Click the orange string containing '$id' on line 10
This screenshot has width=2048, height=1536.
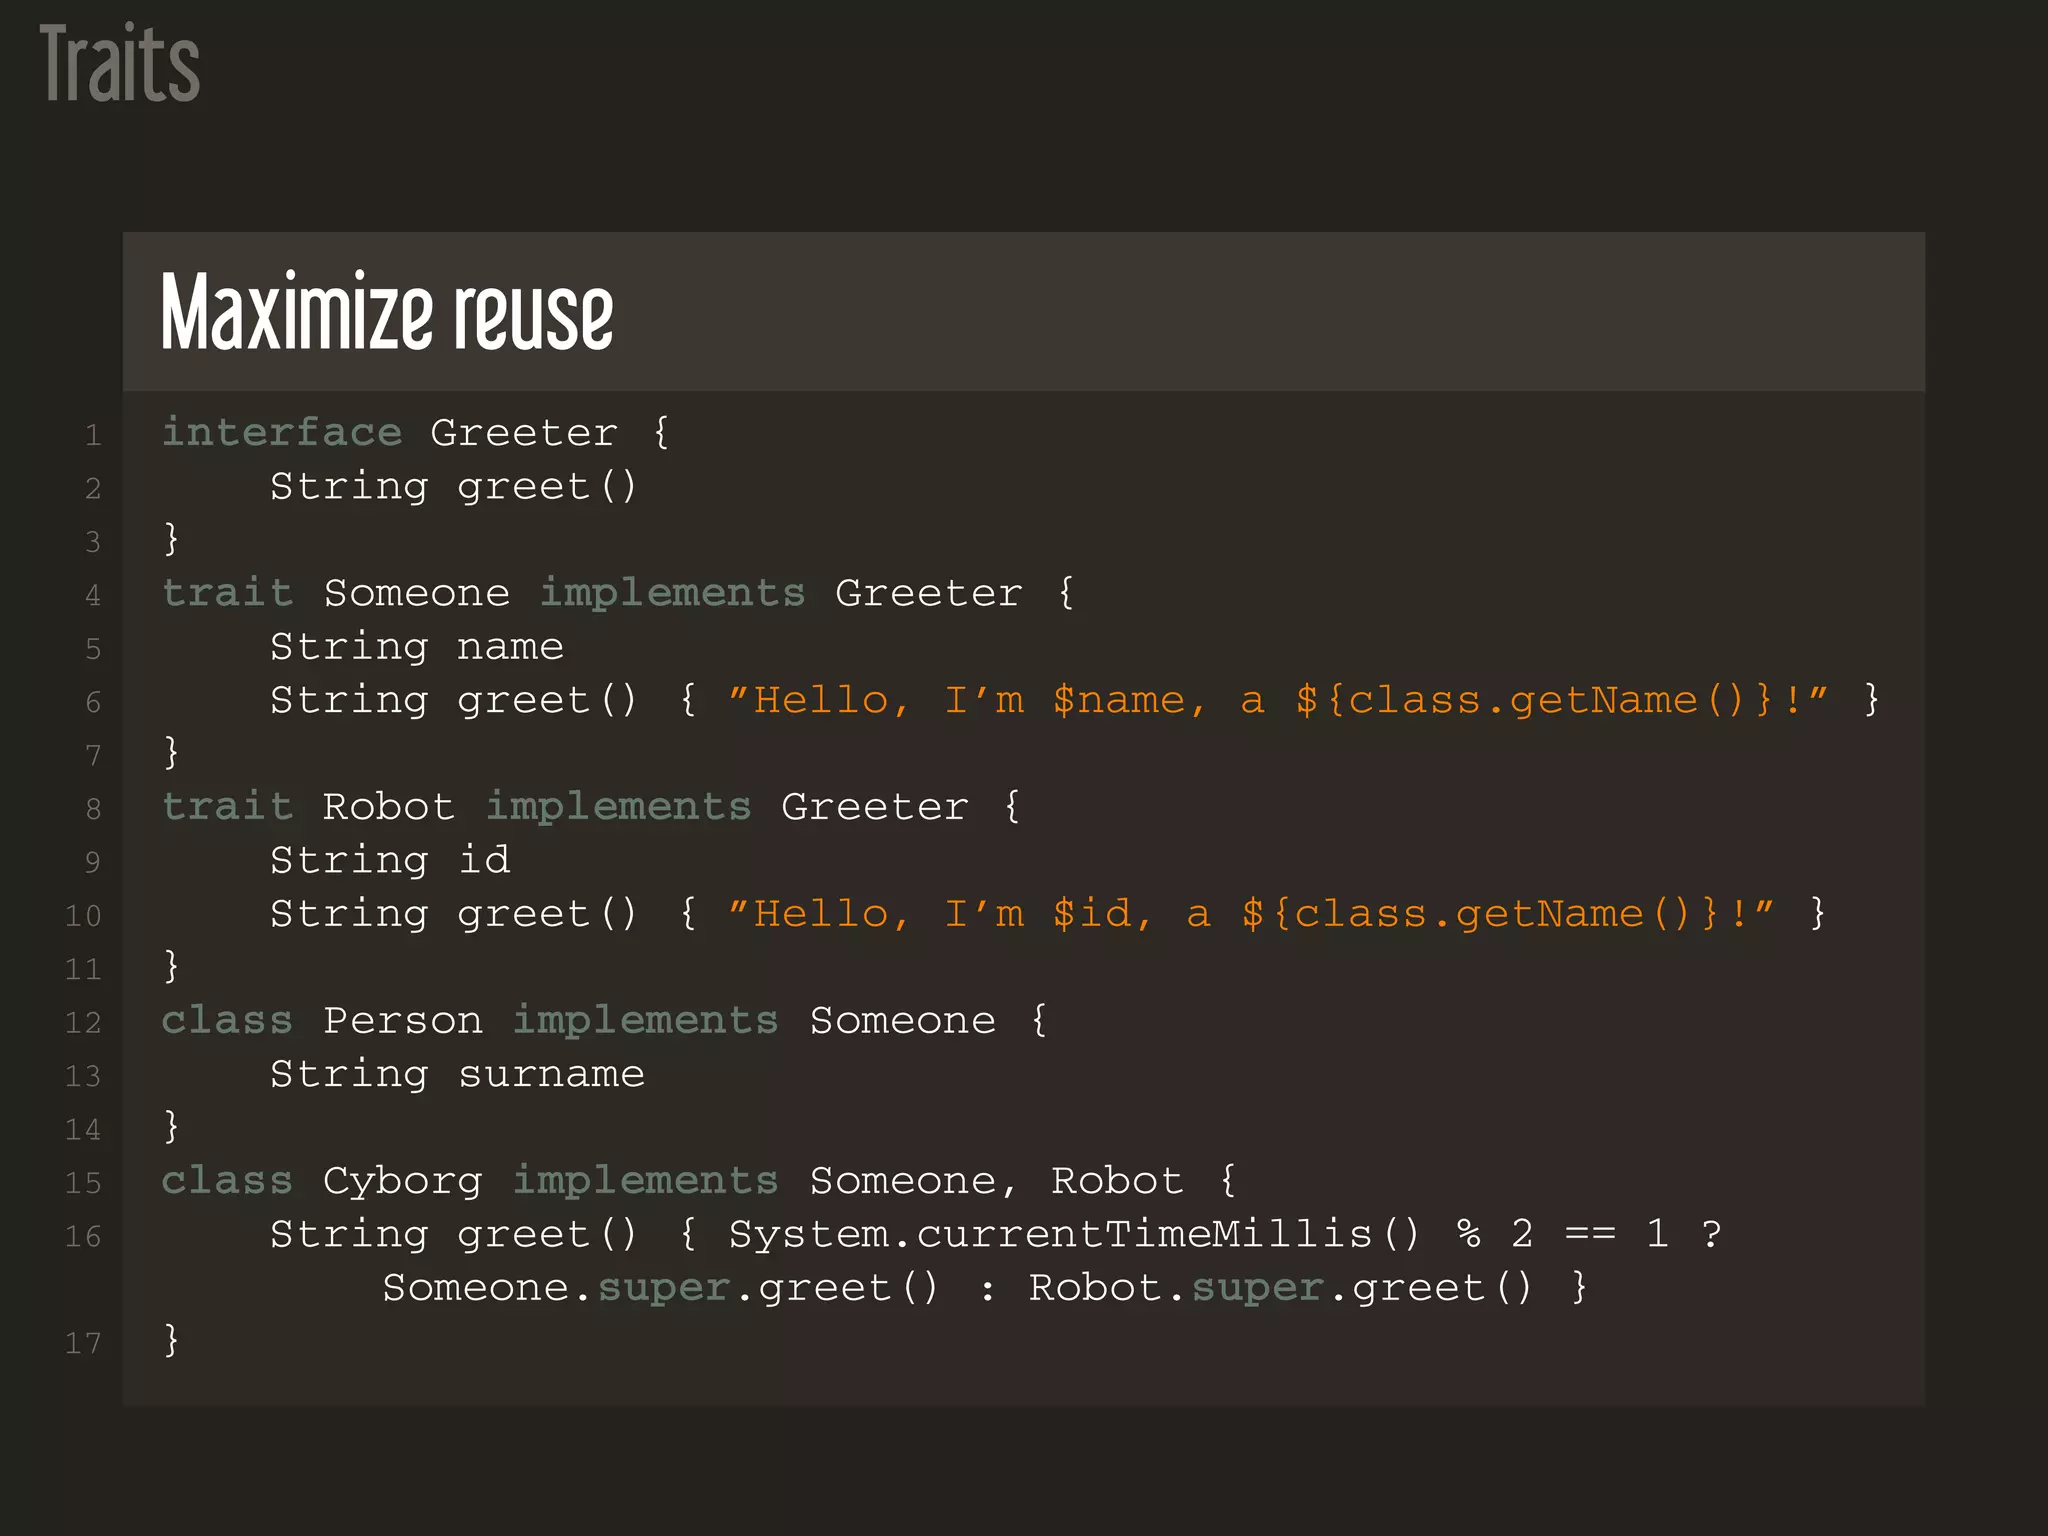(x=1252, y=913)
